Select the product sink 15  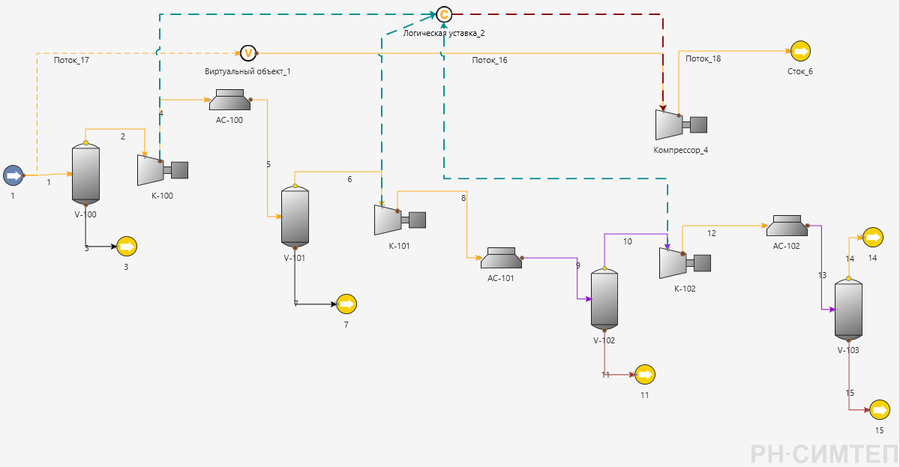tap(879, 410)
